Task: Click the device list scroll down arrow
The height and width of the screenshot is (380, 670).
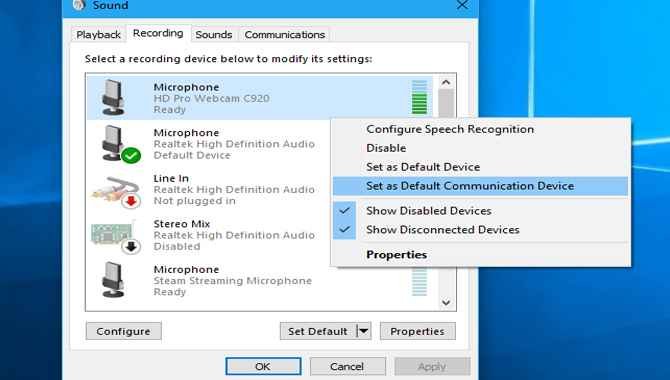Action: [x=446, y=303]
